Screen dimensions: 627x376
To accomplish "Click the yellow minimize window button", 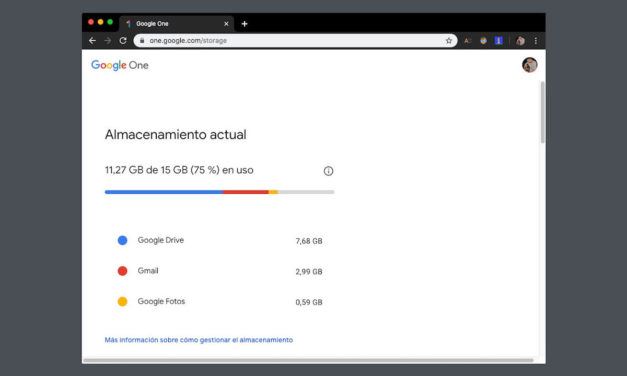I will pos(100,22).
